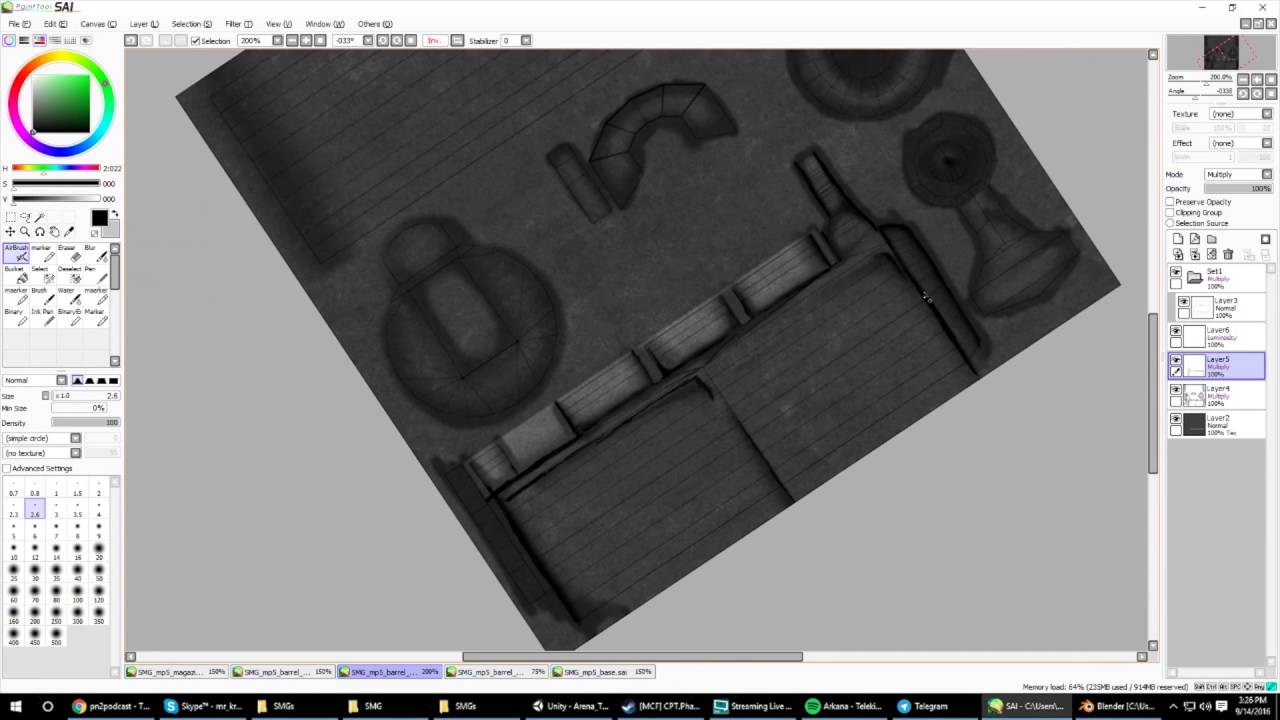
Task: Hide Layer4 using its eye icon
Action: [x=1176, y=389]
